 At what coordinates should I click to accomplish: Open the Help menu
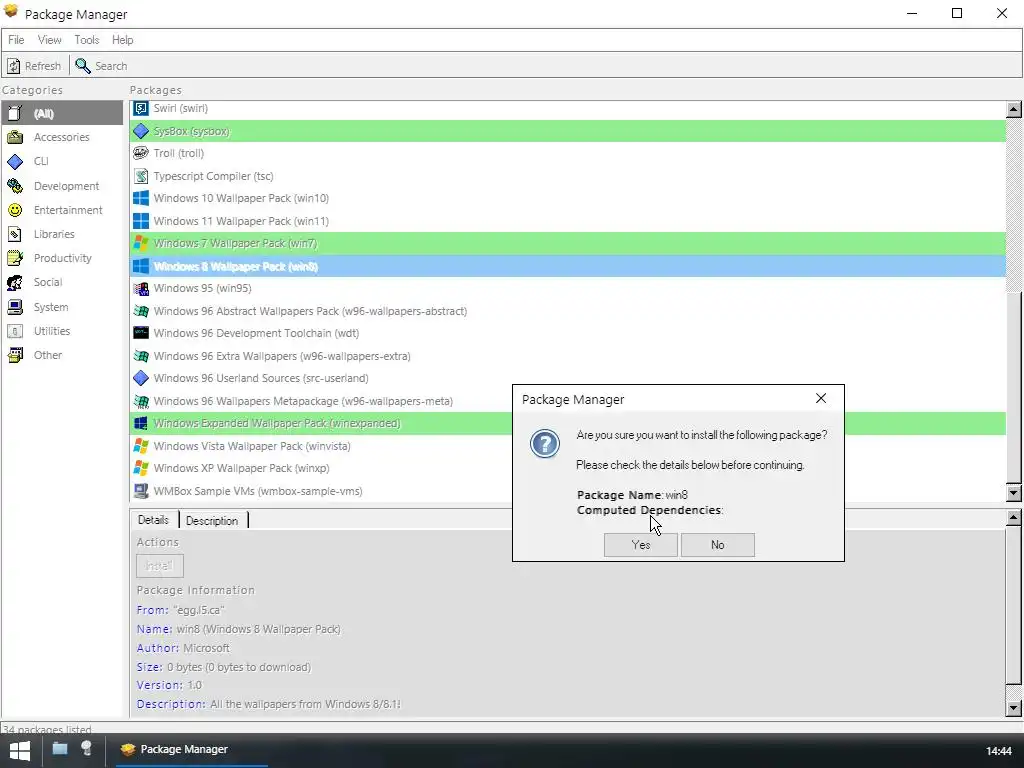pos(123,40)
